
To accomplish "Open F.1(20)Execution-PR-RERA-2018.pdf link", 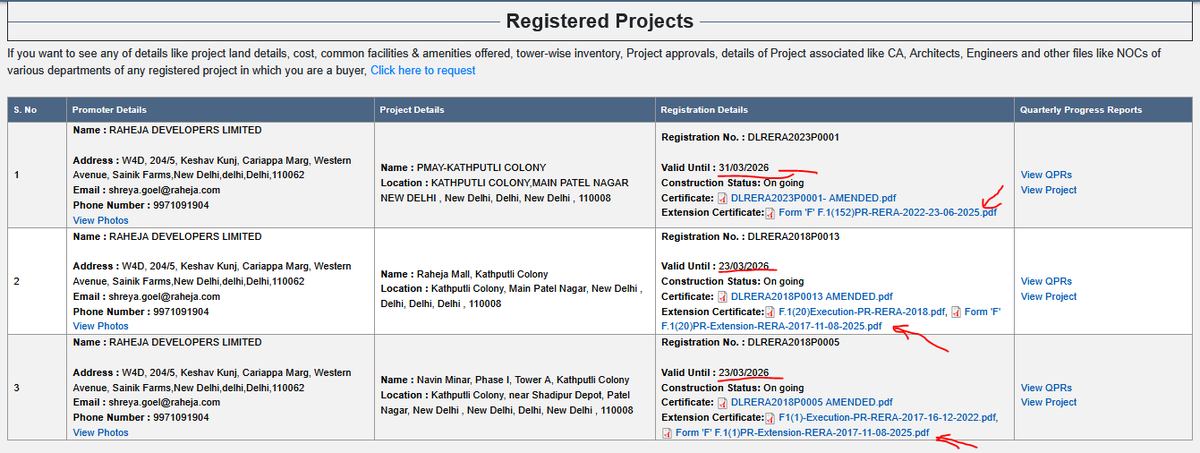I will (x=862, y=311).
